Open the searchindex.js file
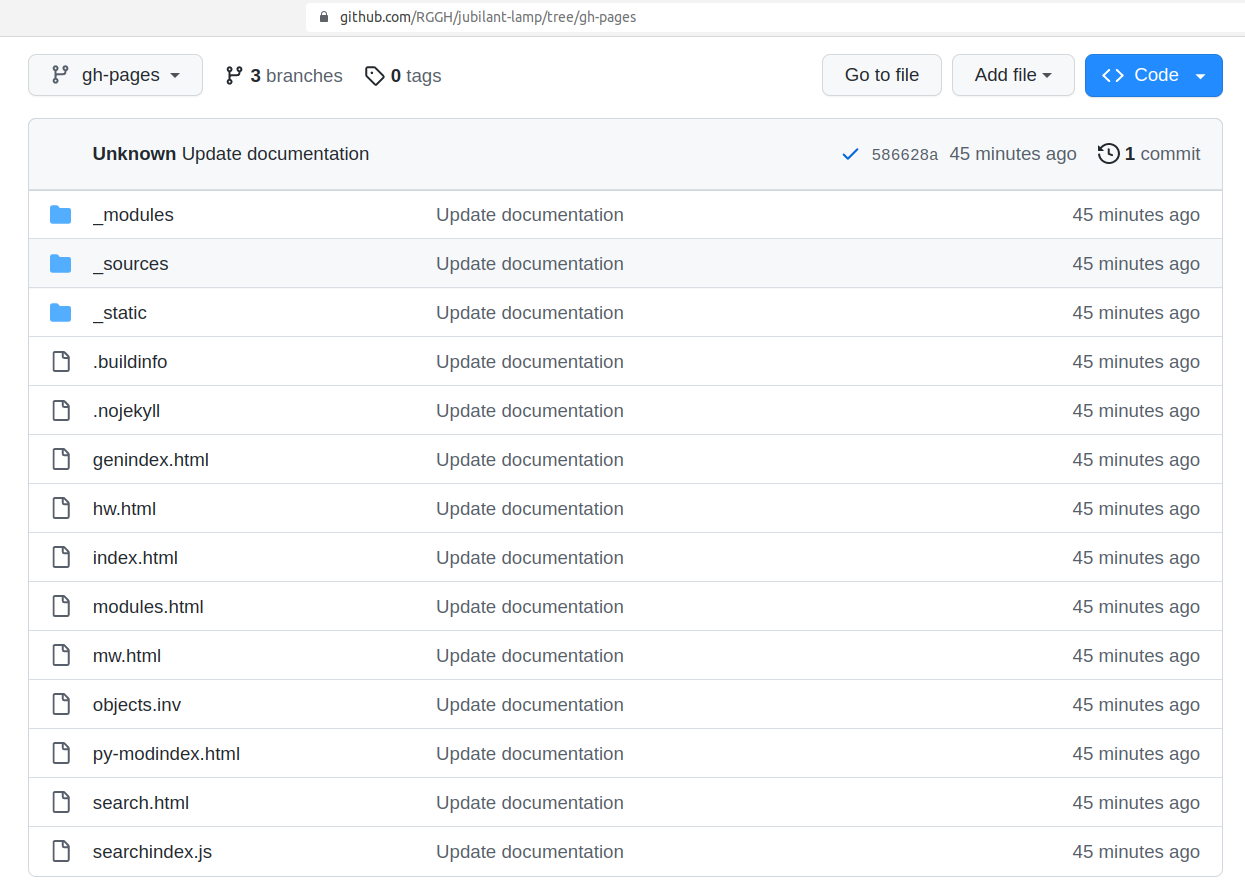Viewport: 1245px width, 892px height. [x=152, y=851]
